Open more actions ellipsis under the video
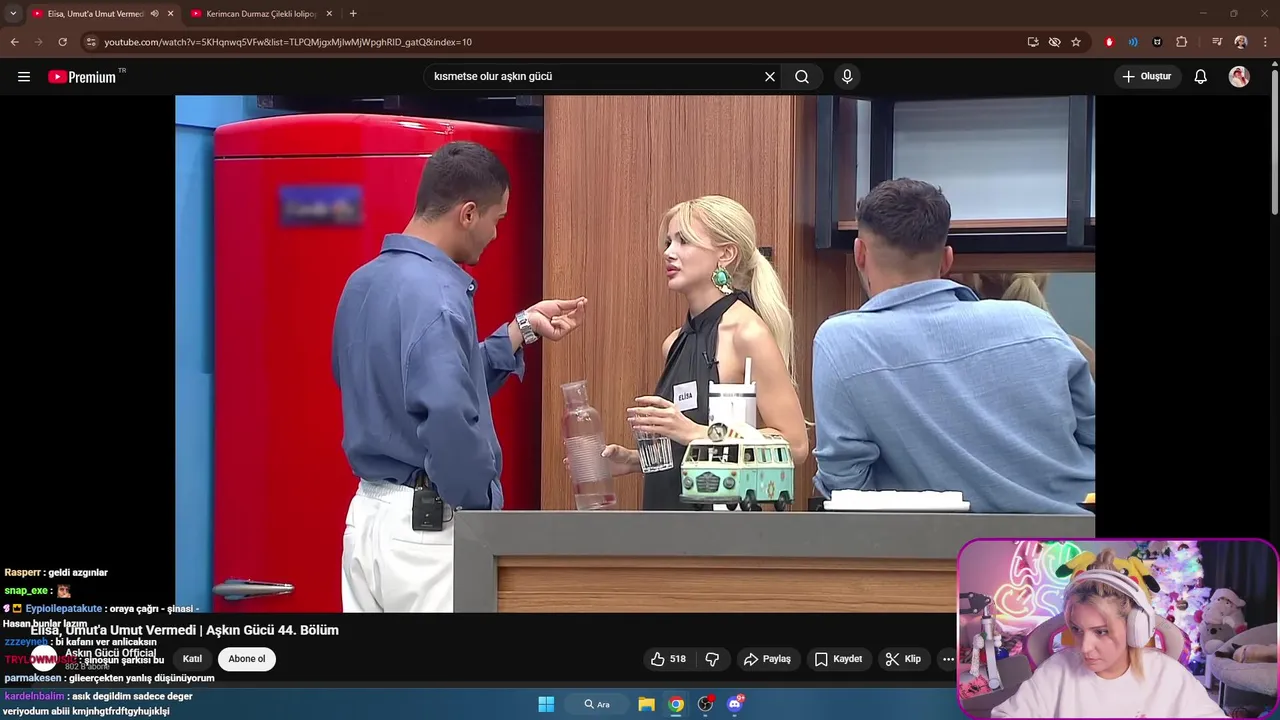The height and width of the screenshot is (720, 1280). tap(947, 659)
